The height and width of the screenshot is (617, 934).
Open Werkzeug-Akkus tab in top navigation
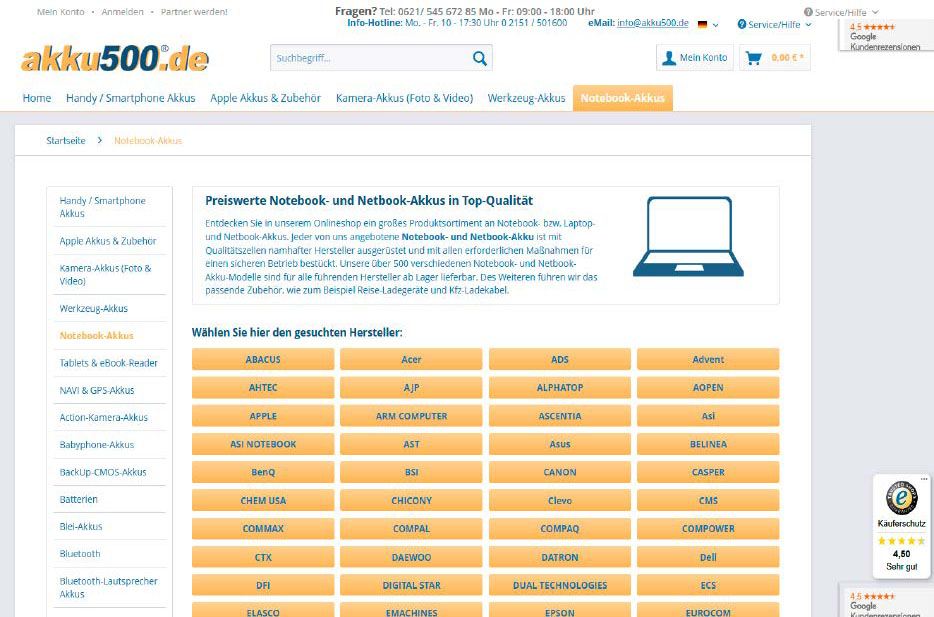pyautogui.click(x=526, y=98)
